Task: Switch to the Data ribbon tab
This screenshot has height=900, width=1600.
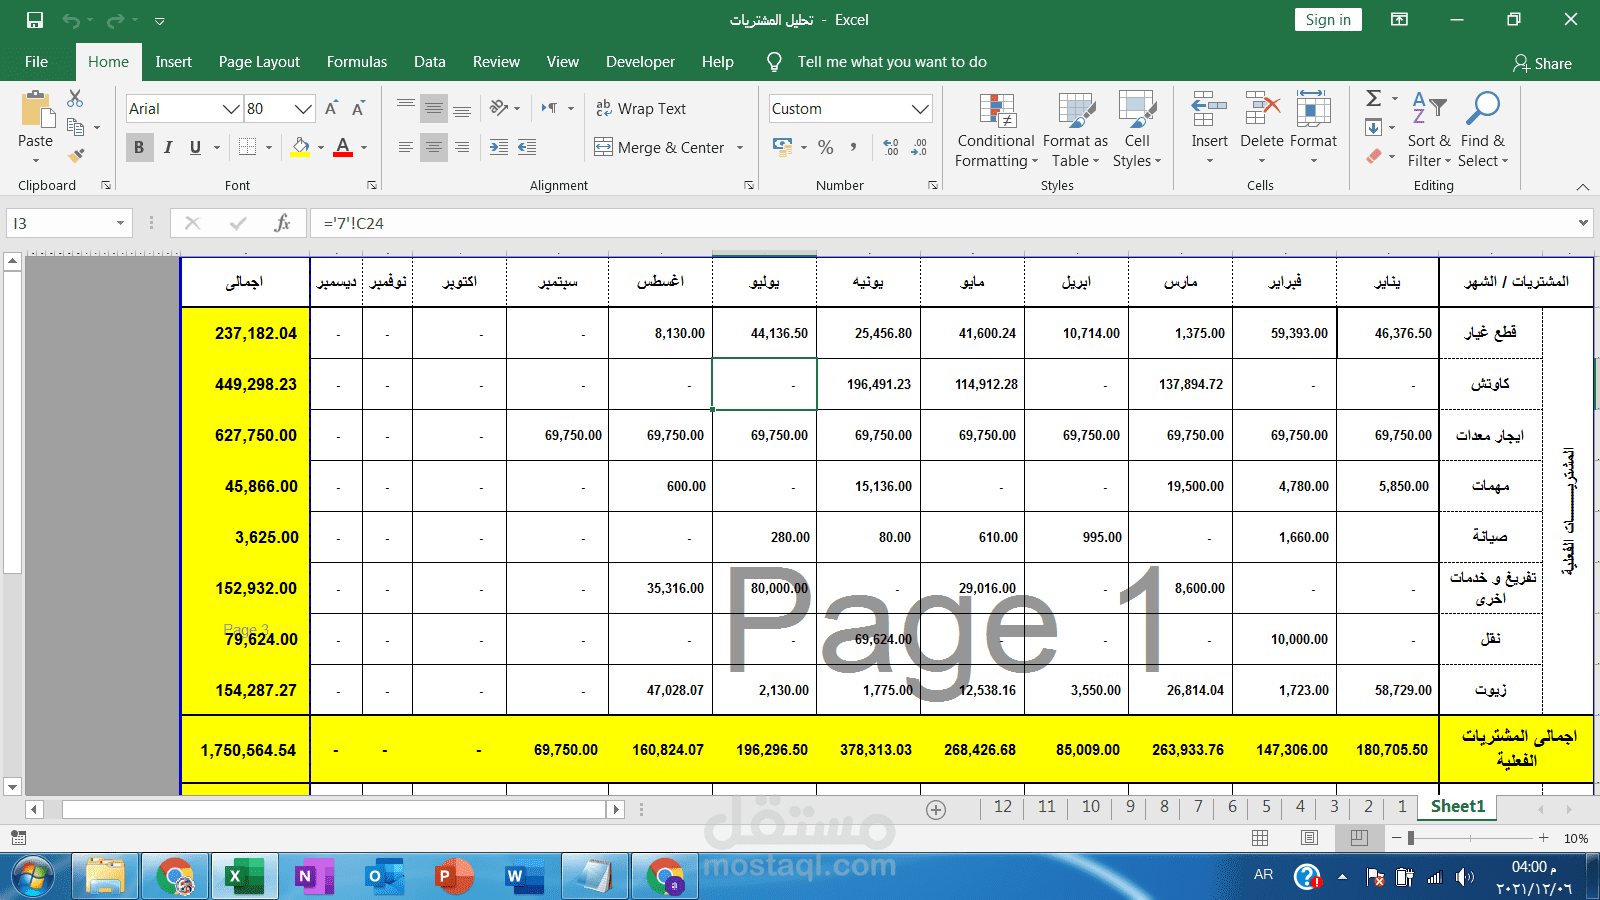Action: 430,62
